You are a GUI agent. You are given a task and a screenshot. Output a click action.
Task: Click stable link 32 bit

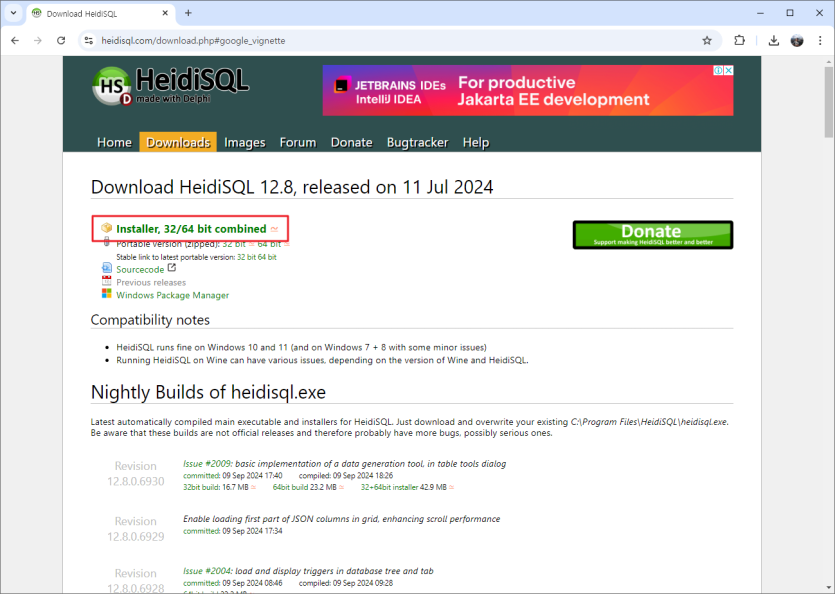point(246,257)
